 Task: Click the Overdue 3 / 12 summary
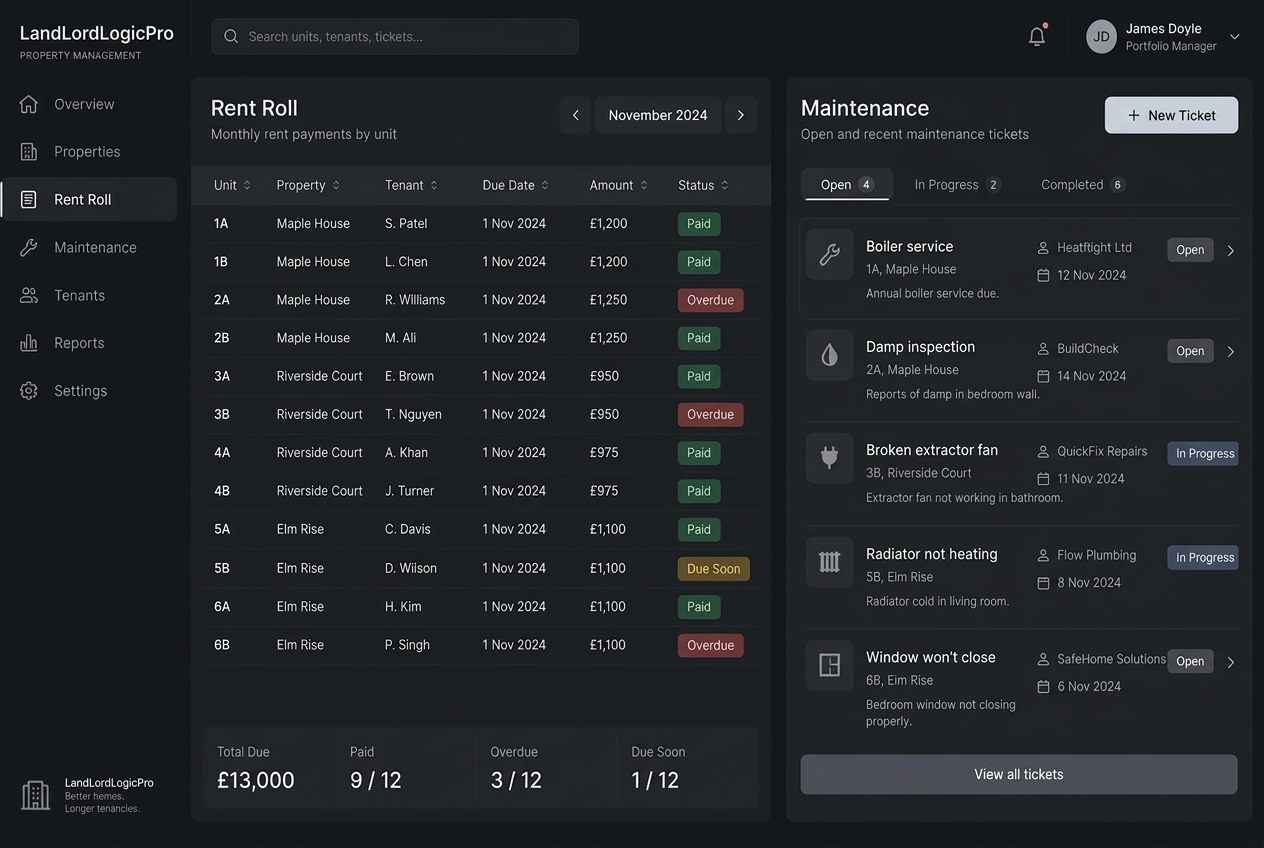click(x=516, y=769)
